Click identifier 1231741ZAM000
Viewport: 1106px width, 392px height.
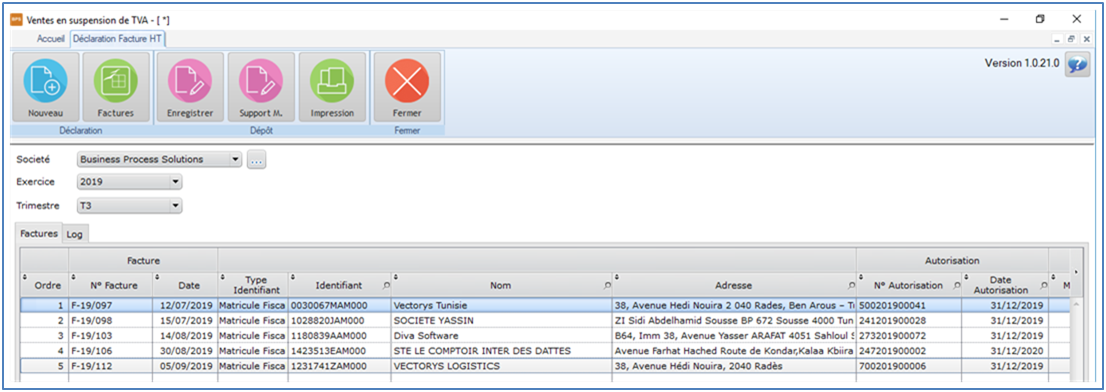[339, 366]
